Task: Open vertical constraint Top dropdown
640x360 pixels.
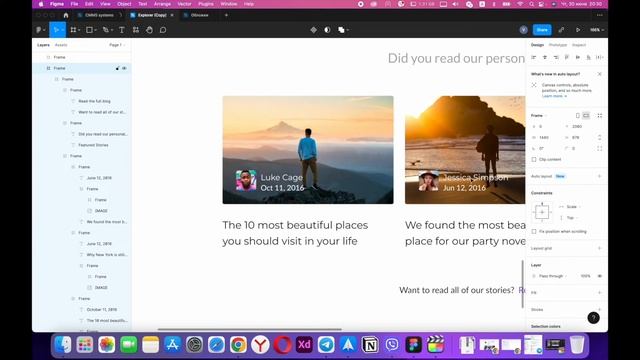Action: [x=572, y=218]
